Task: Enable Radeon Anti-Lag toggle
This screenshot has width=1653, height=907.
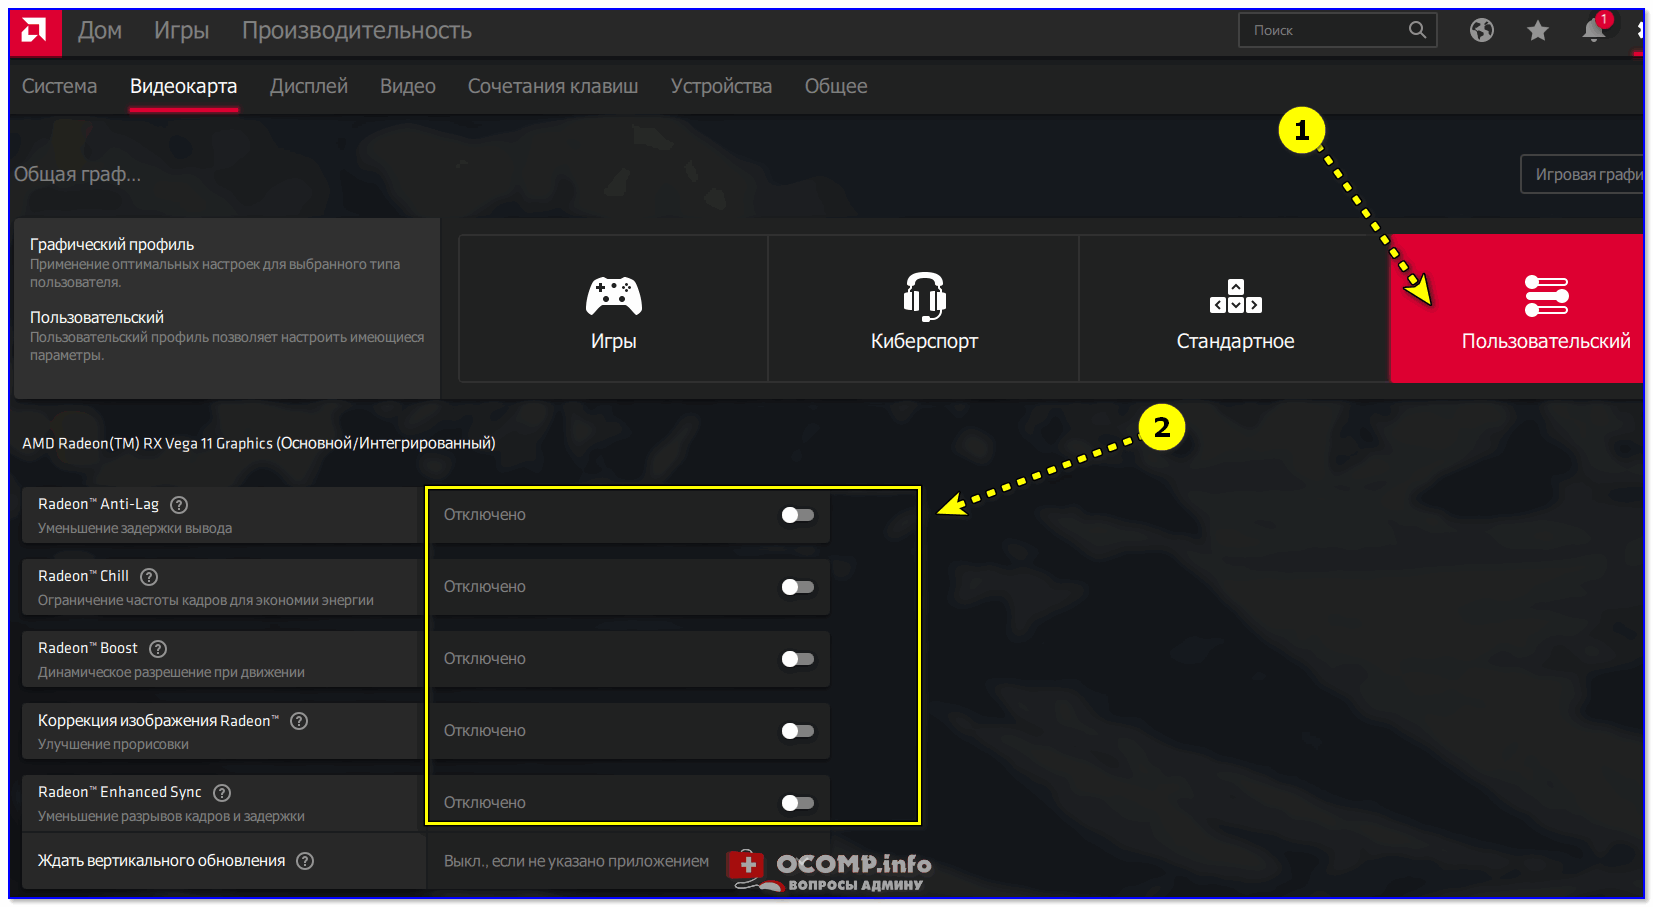Action: pos(797,515)
